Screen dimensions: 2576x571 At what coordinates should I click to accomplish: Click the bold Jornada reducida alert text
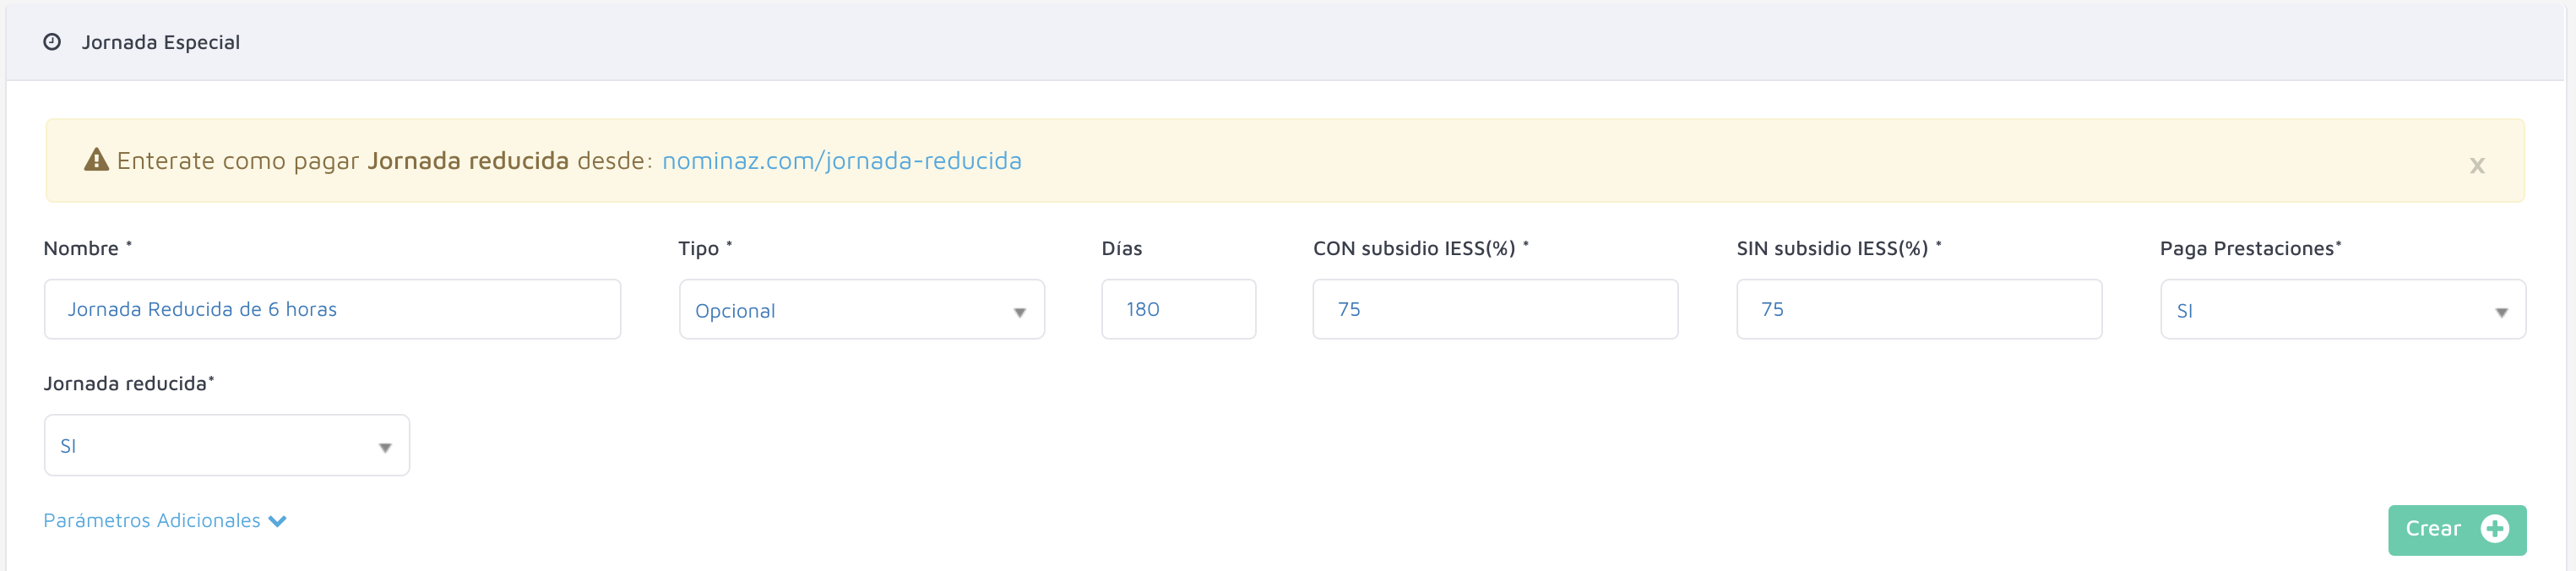coord(468,160)
